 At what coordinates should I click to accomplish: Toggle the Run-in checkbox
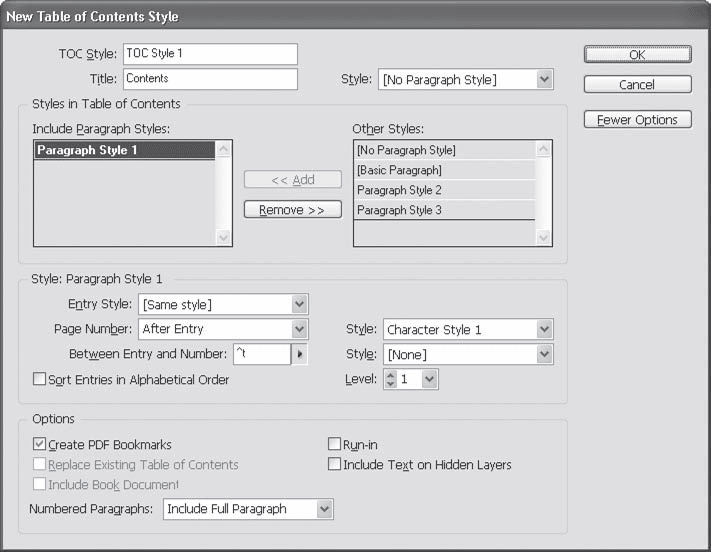click(335, 444)
